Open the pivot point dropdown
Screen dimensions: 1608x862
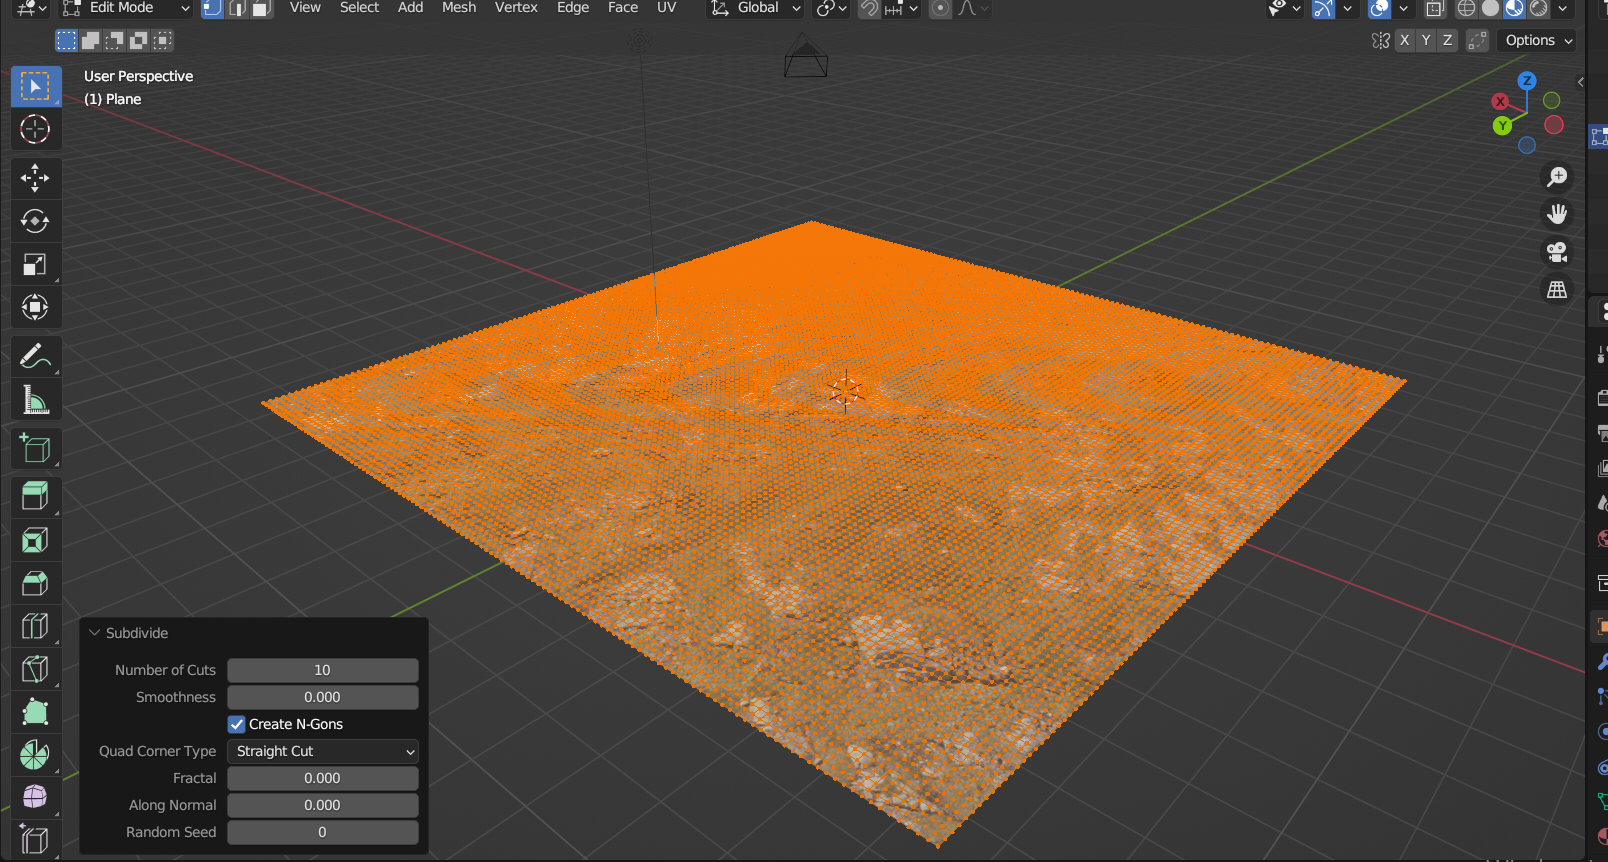click(x=833, y=8)
